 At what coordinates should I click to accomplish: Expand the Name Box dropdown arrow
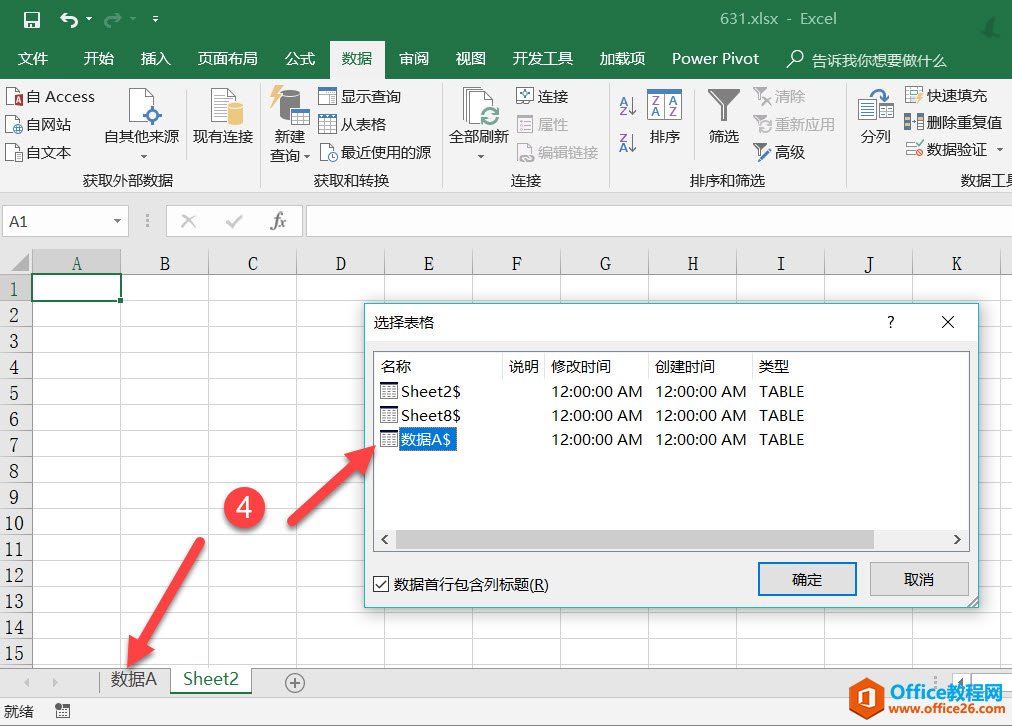tap(118, 221)
